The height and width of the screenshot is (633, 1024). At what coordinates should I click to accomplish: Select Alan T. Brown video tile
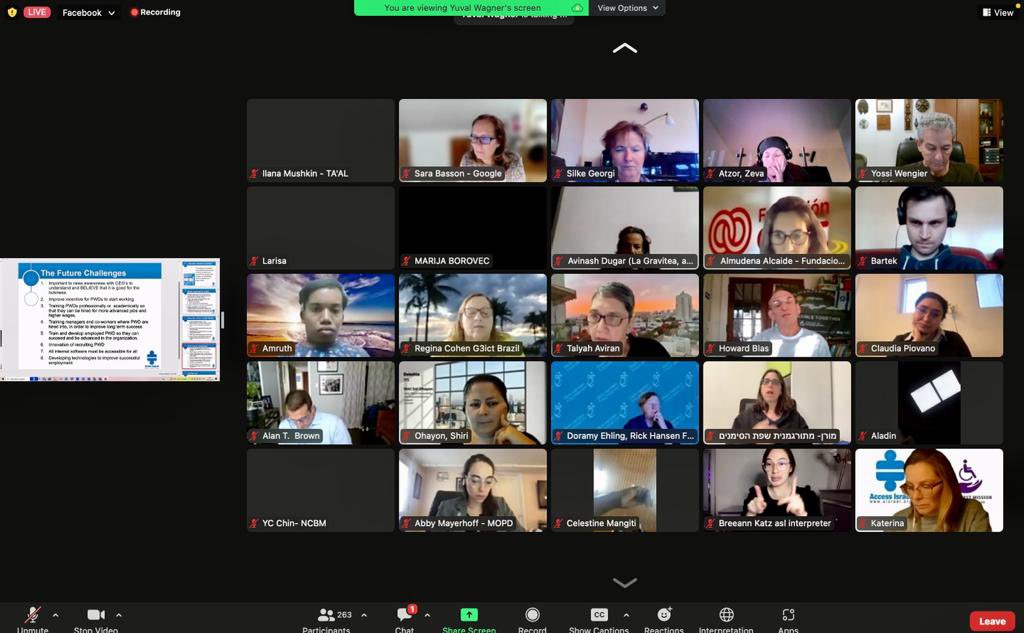321,403
